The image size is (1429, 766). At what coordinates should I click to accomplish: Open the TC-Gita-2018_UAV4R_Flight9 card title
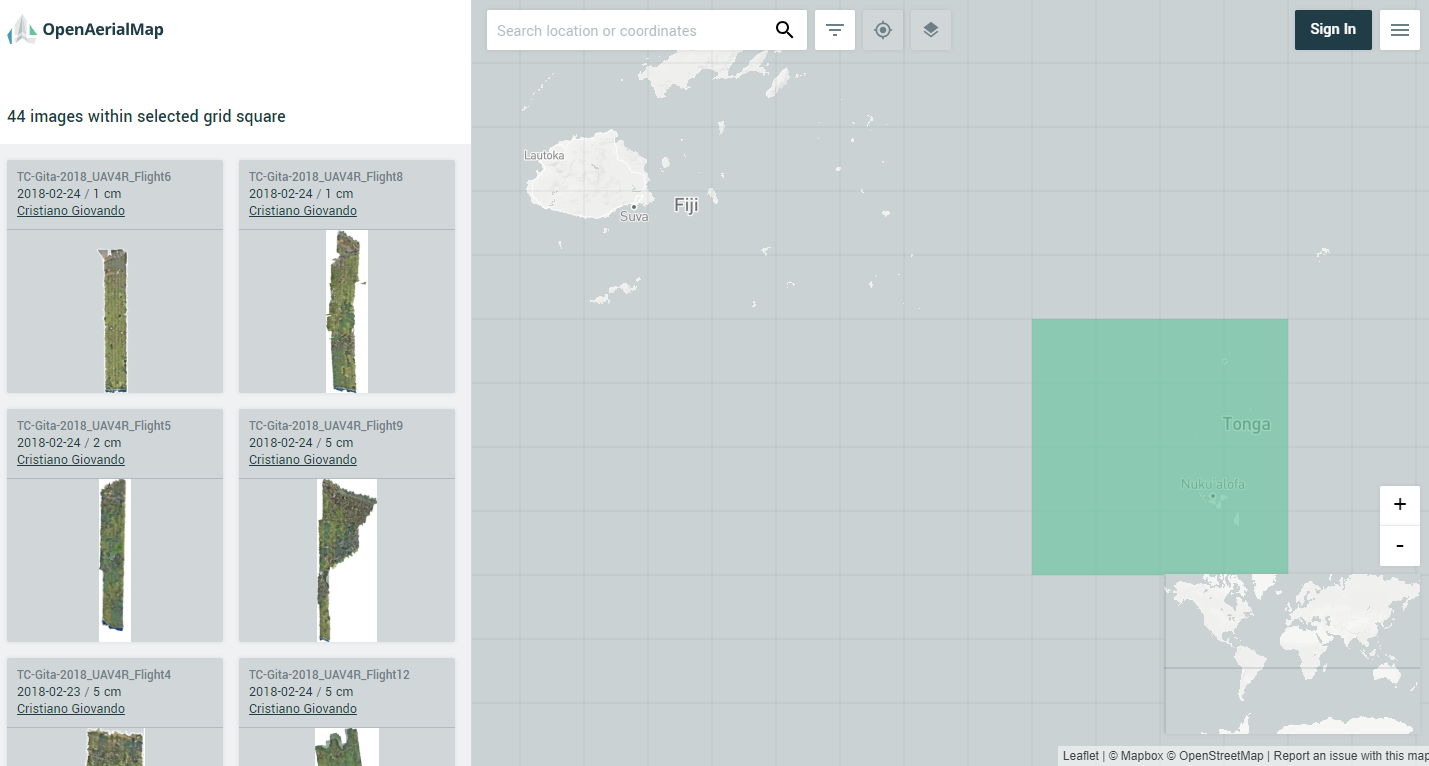point(326,426)
